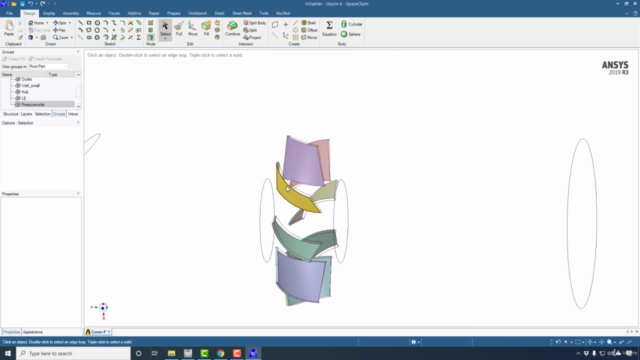Open the Assembly ribbon tab
640x360 pixels.
[71, 13]
